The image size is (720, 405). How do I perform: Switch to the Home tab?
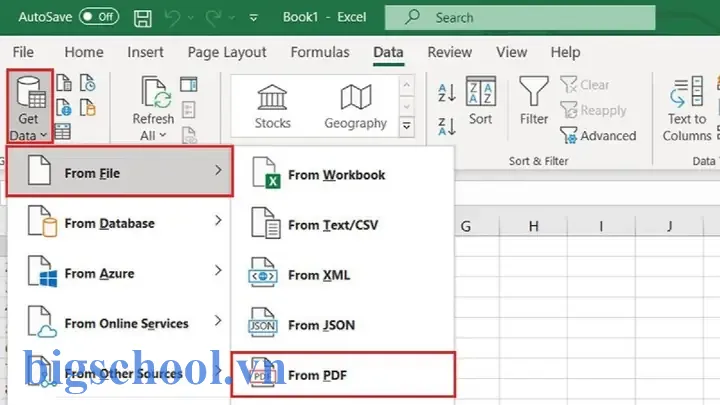point(84,52)
